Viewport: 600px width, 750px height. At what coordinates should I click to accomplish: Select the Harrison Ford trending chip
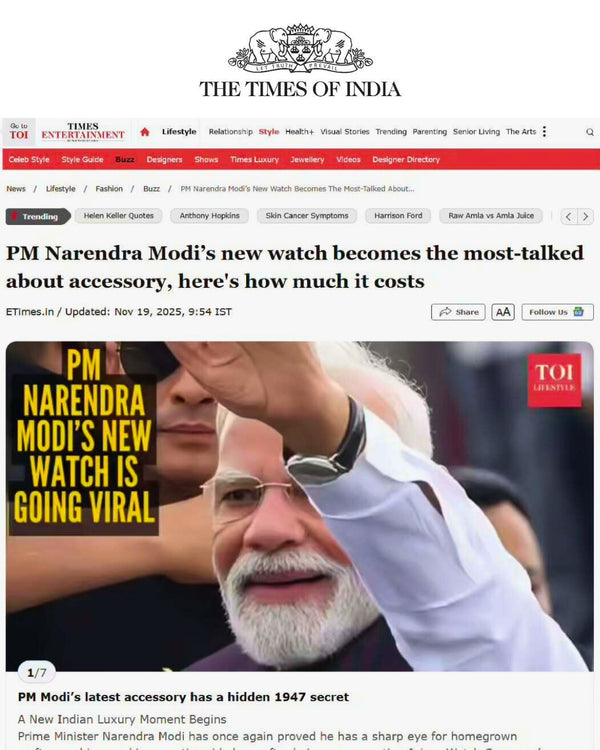click(x=398, y=216)
